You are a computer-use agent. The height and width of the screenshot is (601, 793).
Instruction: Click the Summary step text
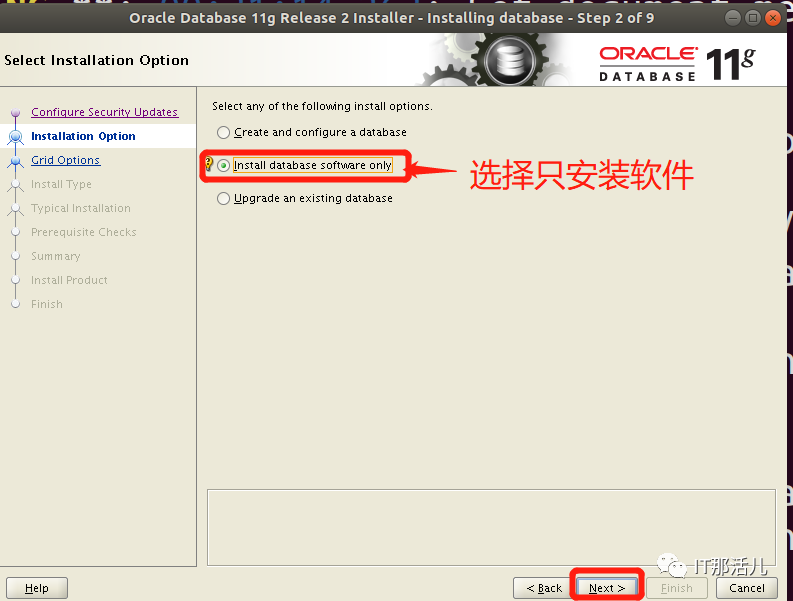[56, 256]
